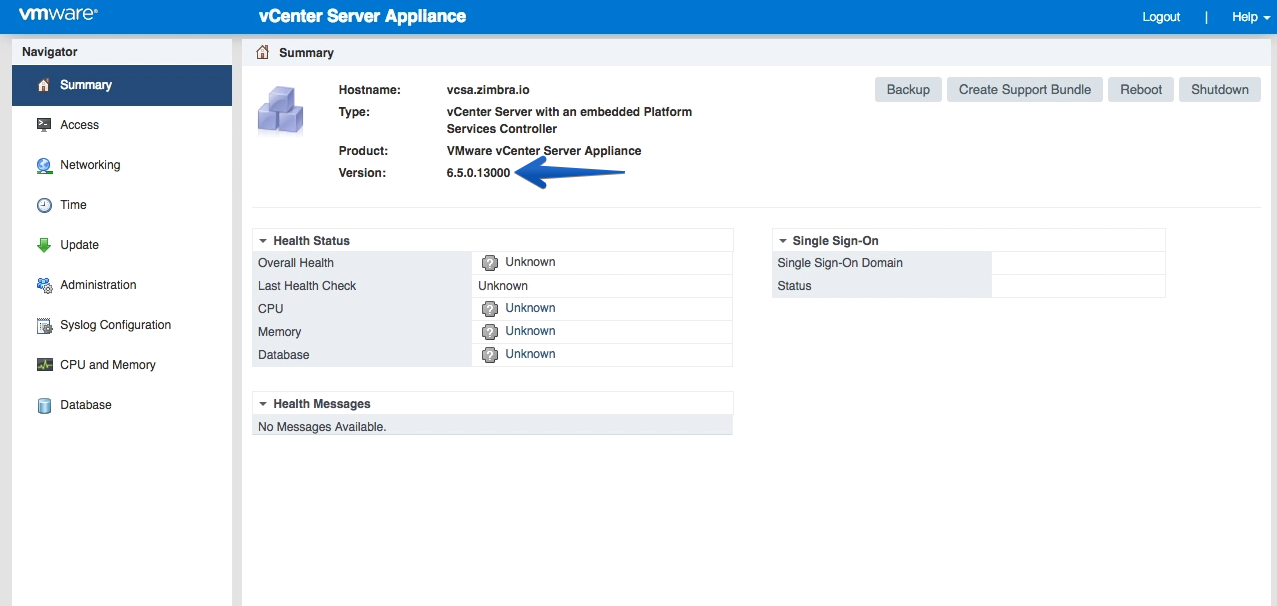Click the Memory unknown status icon

(490, 332)
